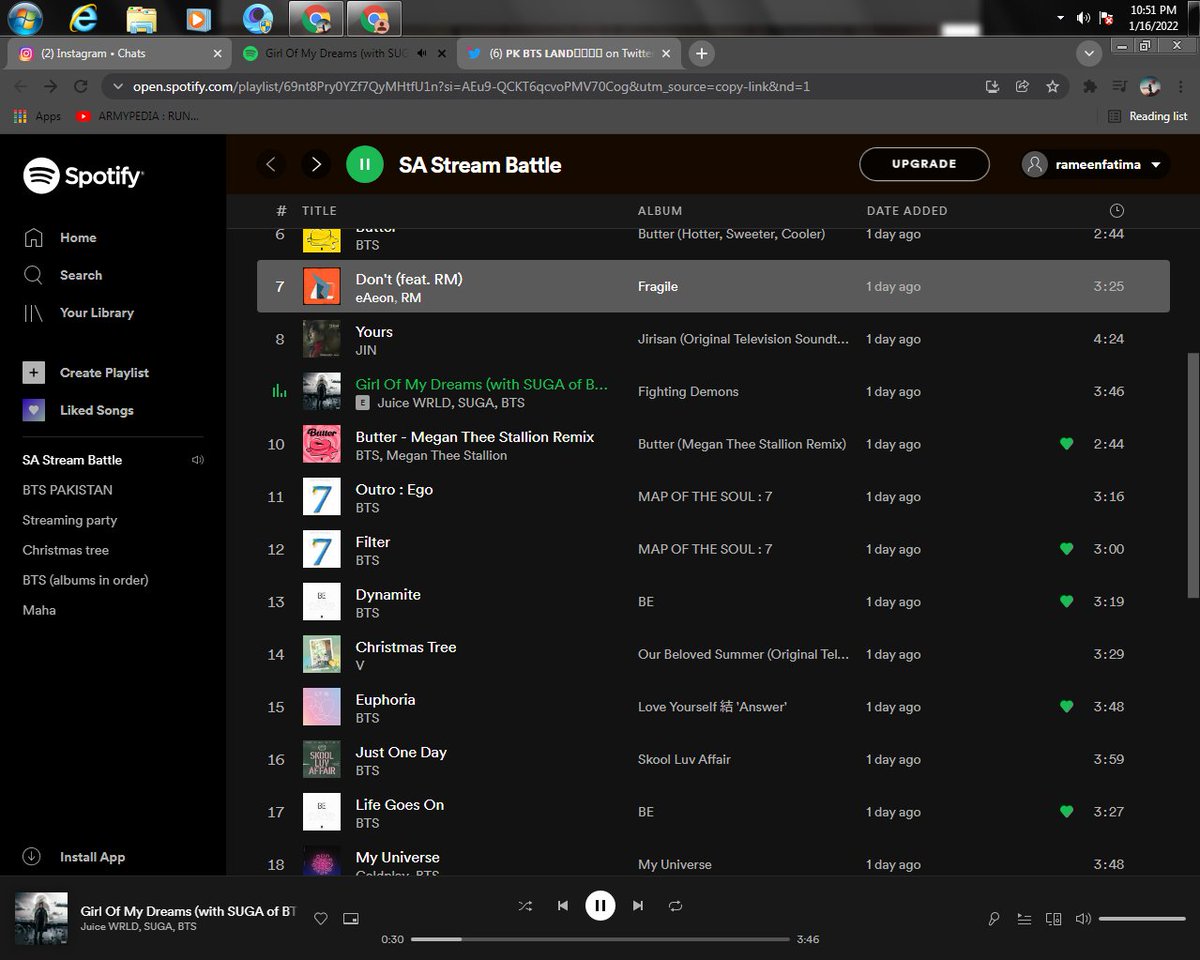This screenshot has width=1200, height=960.
Task: Bookmark this page with the star icon
Action: pos(1052,87)
